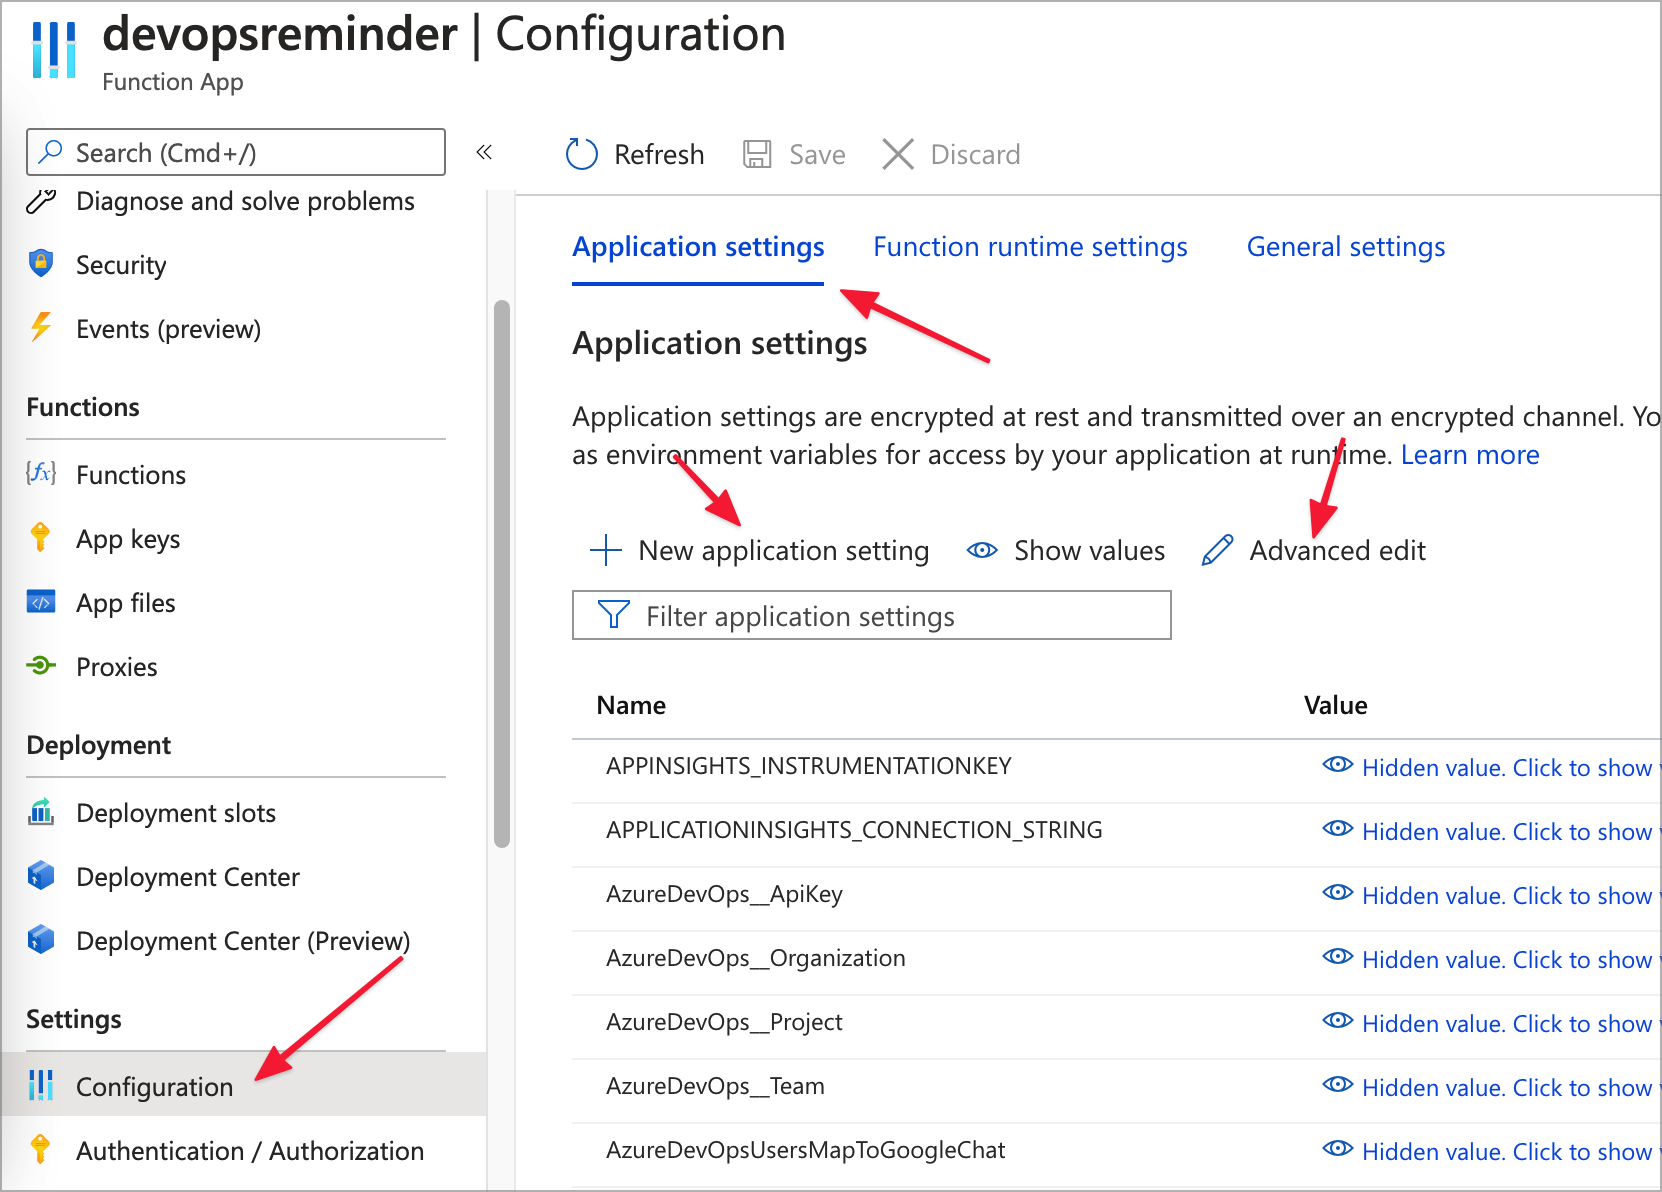The height and width of the screenshot is (1192, 1662).
Task: Click the Configuration sliders icon
Action: point(41,1085)
